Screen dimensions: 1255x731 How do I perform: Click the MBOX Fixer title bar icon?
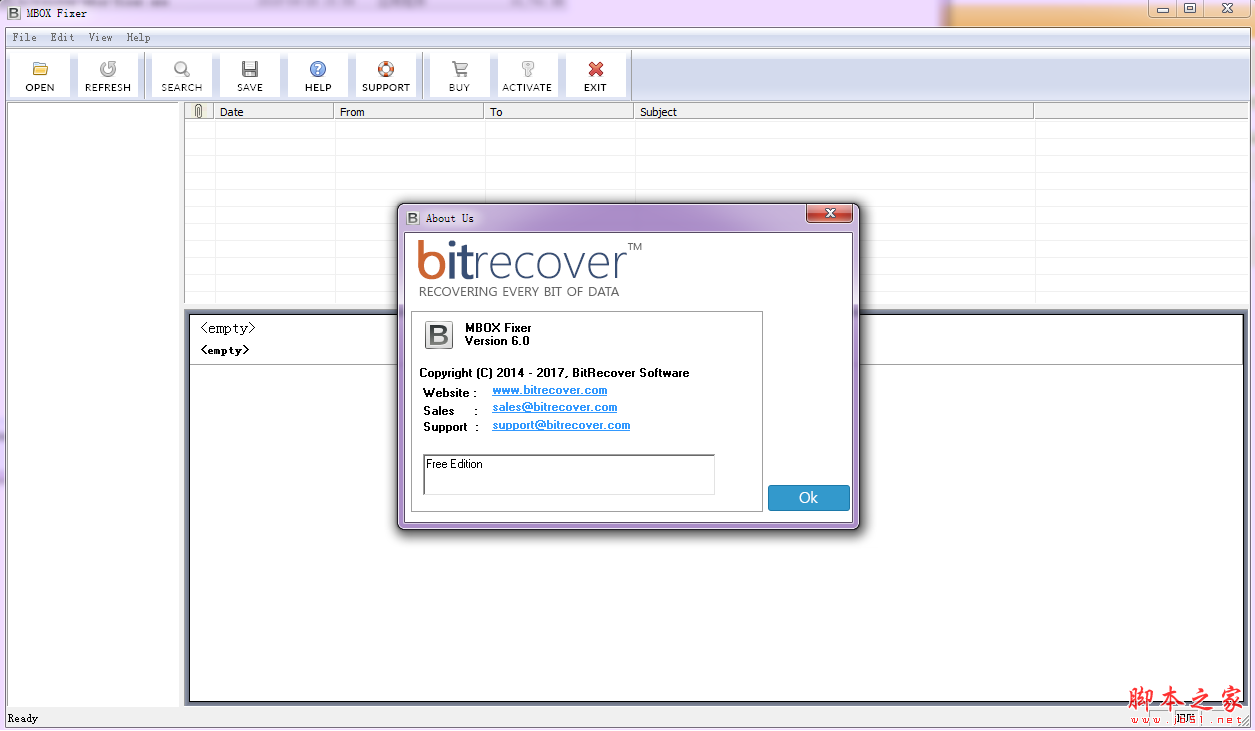pos(14,13)
